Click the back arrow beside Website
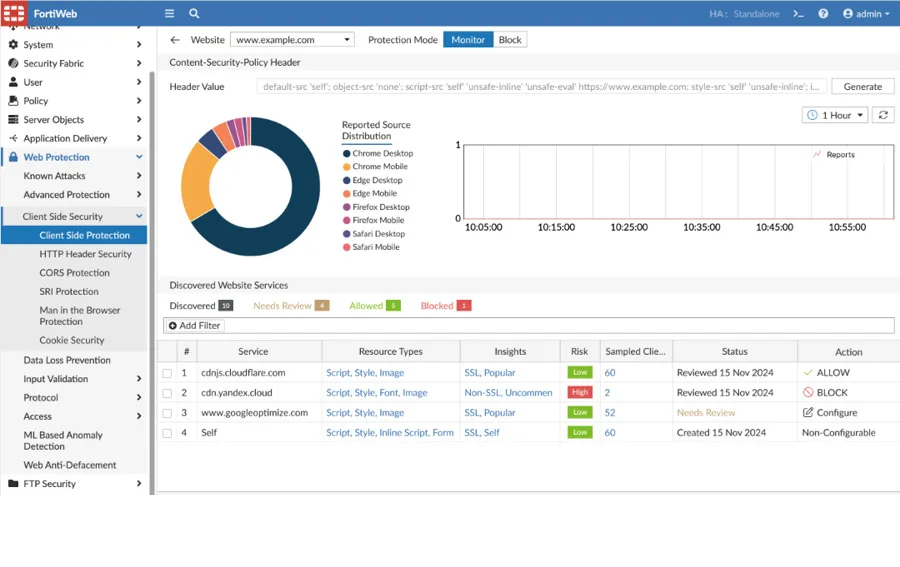900x567 pixels. (x=175, y=40)
